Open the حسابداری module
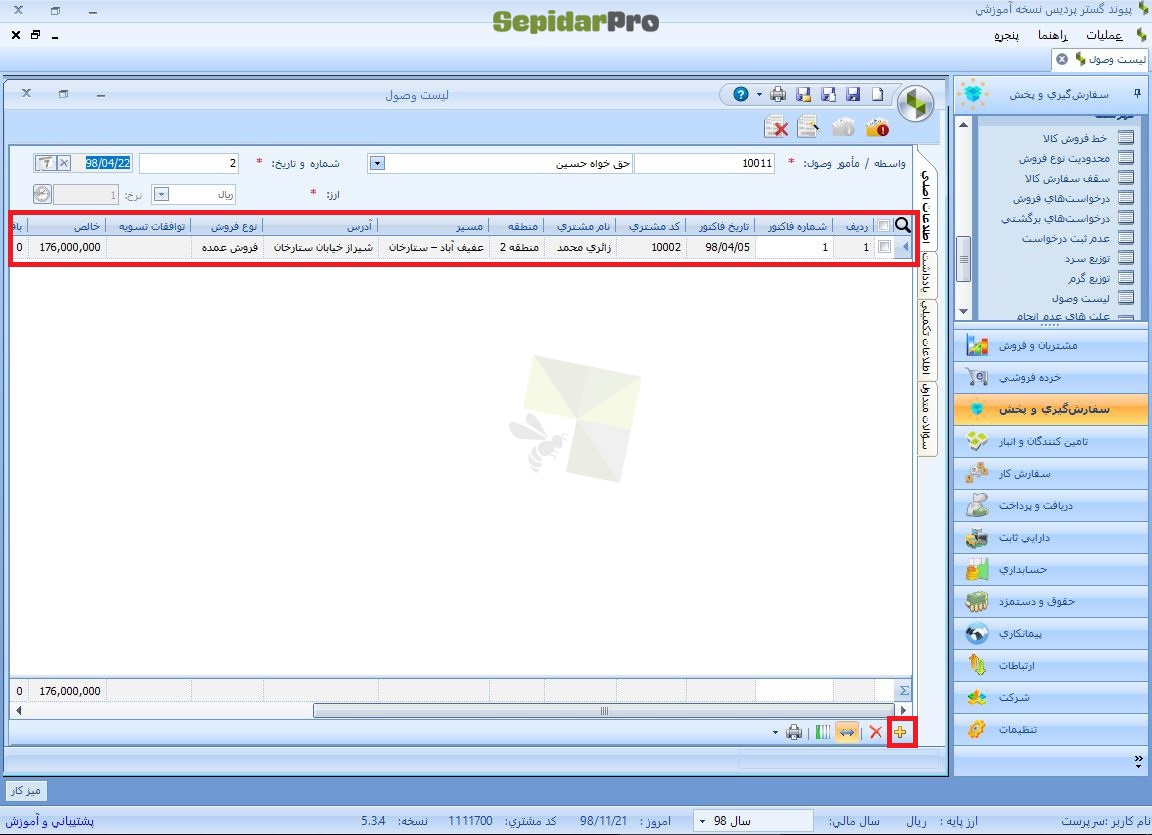The image size is (1152, 835). 1051,569
